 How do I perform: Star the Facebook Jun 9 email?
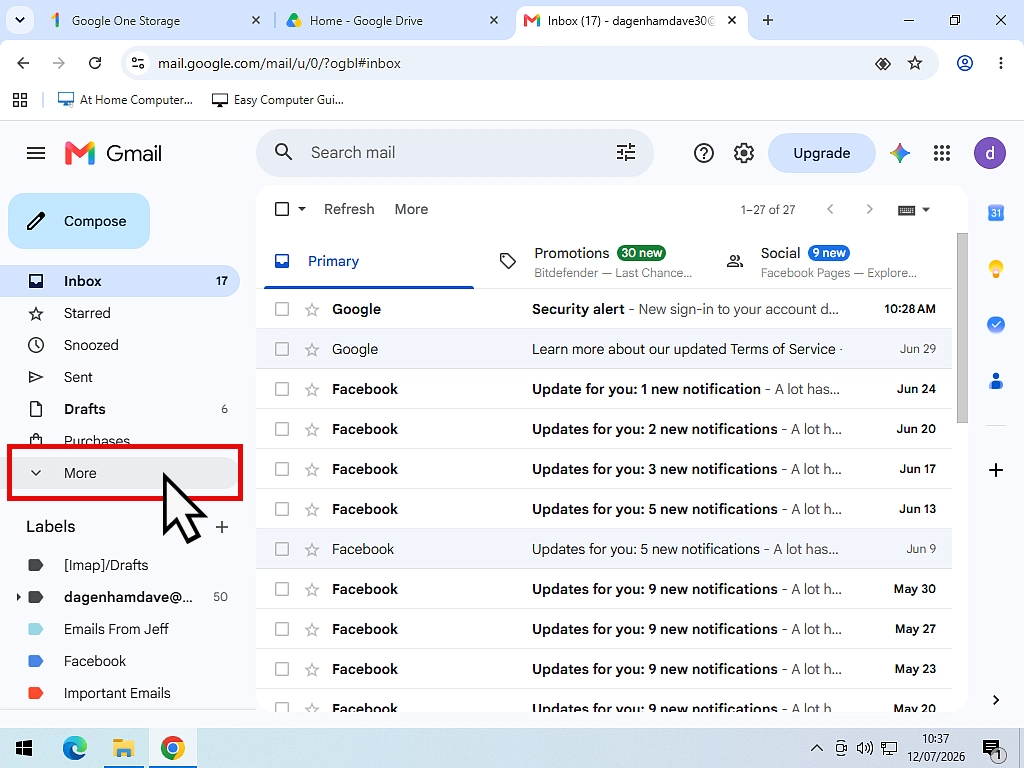pyautogui.click(x=312, y=550)
